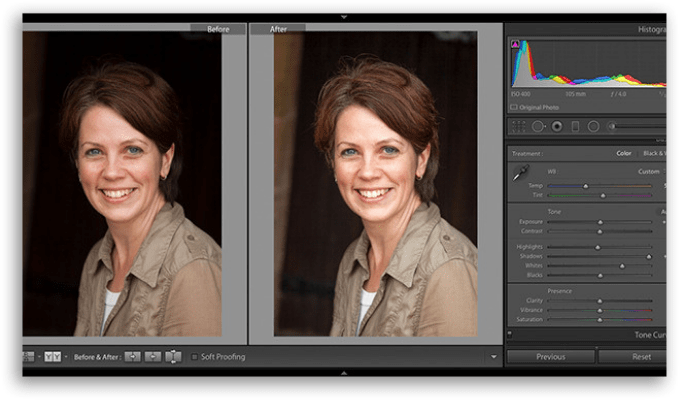The image size is (700, 400).
Task: Expand the bottom filmstrip panel arrow
Action: point(344,372)
